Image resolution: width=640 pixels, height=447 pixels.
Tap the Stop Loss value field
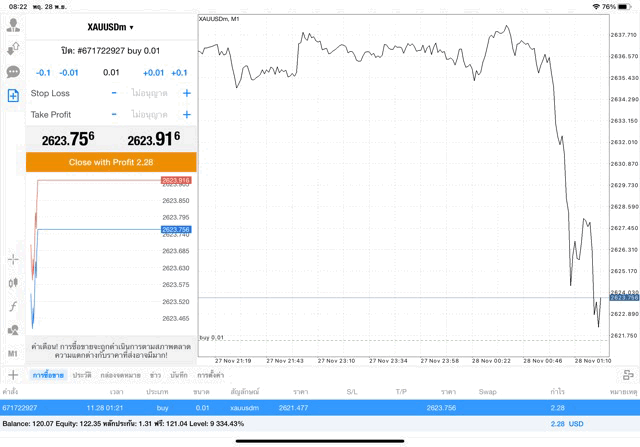pyautogui.click(x=150, y=93)
